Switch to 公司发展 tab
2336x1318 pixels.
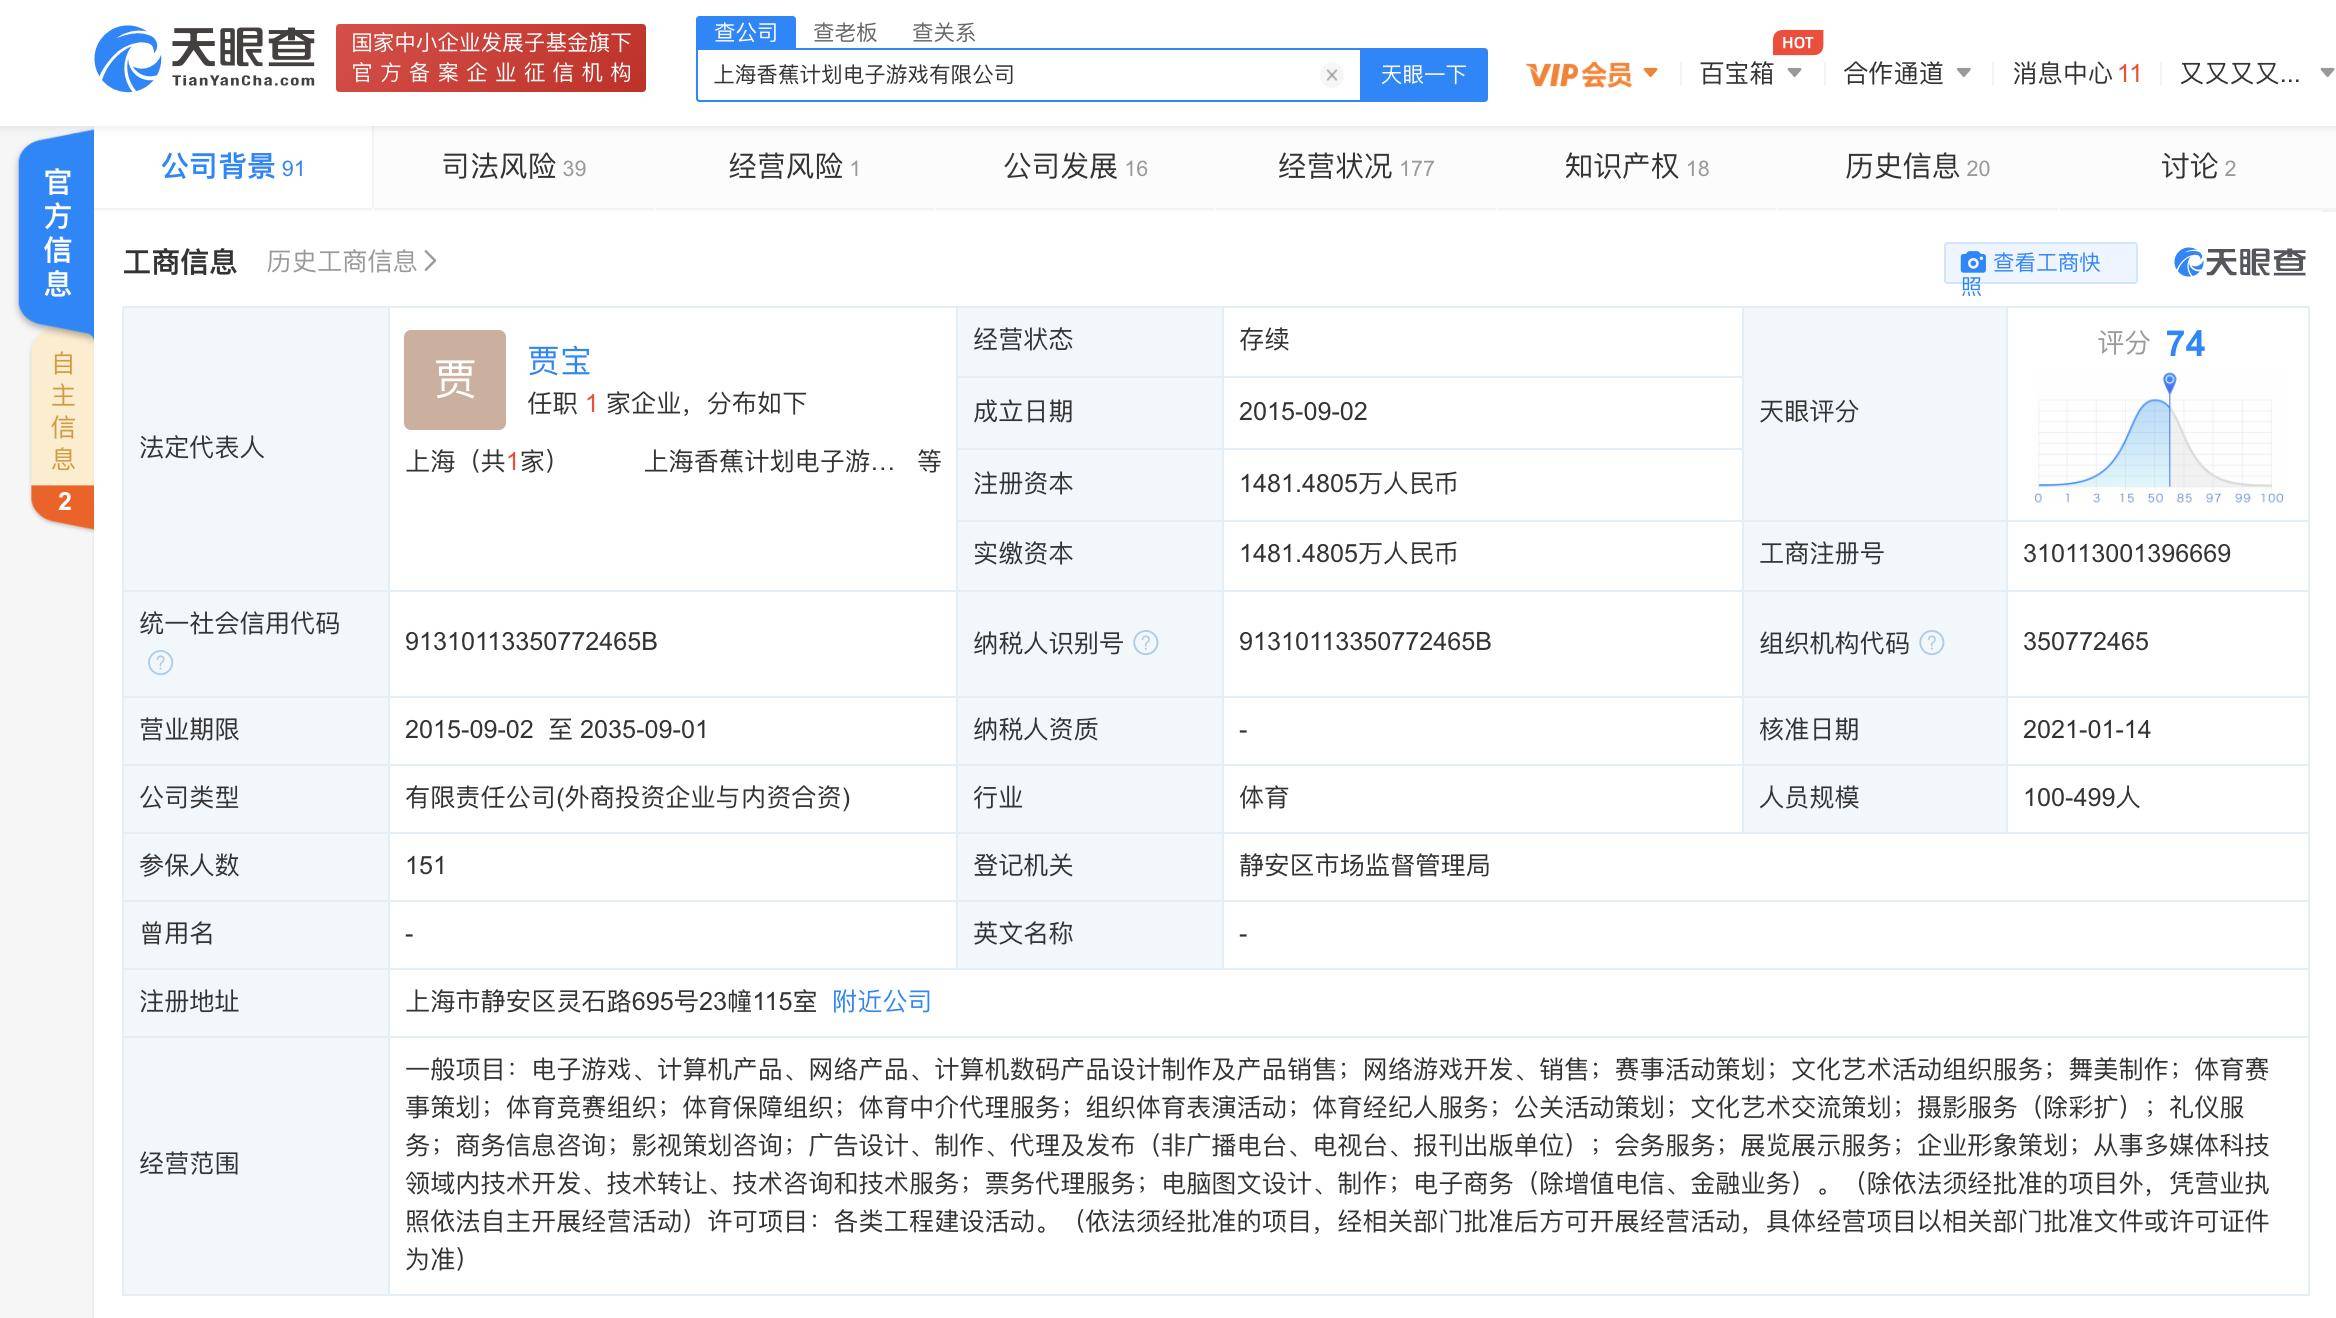[1075, 167]
